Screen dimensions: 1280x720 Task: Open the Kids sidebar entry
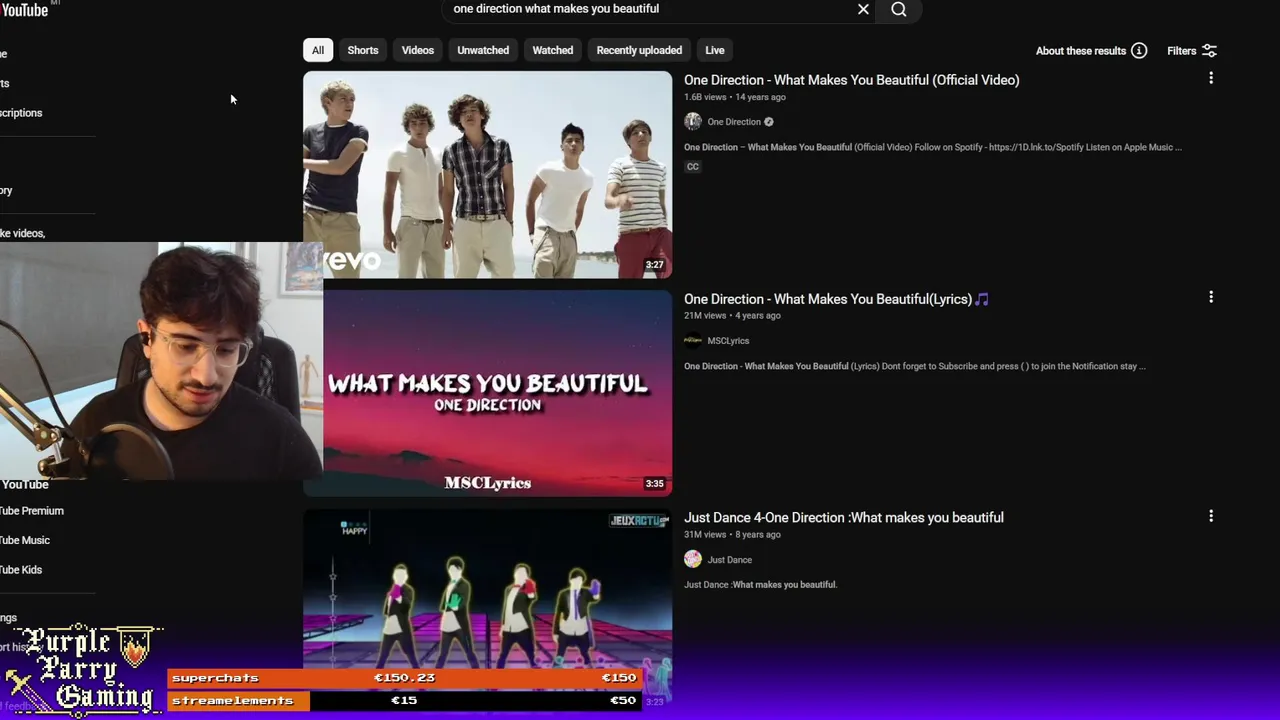21,570
